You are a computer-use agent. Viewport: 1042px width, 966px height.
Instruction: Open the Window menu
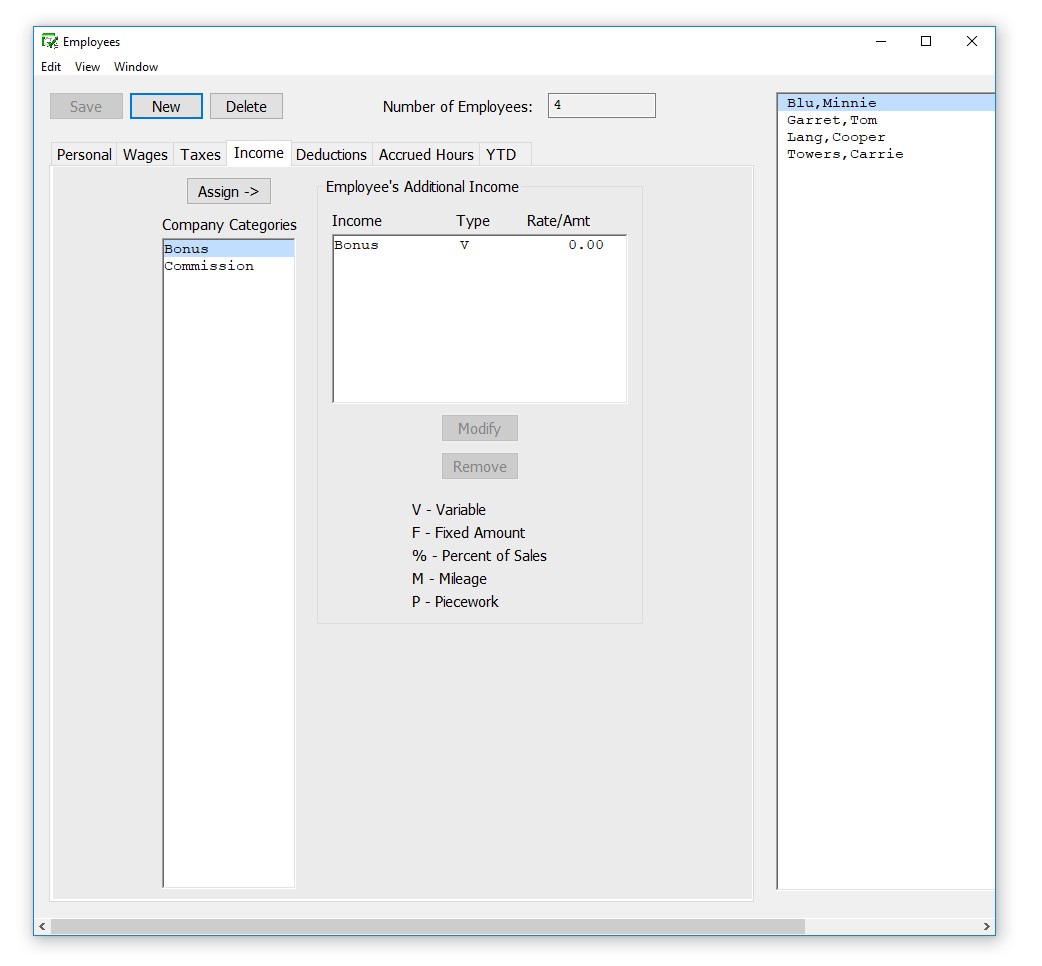pyautogui.click(x=136, y=67)
